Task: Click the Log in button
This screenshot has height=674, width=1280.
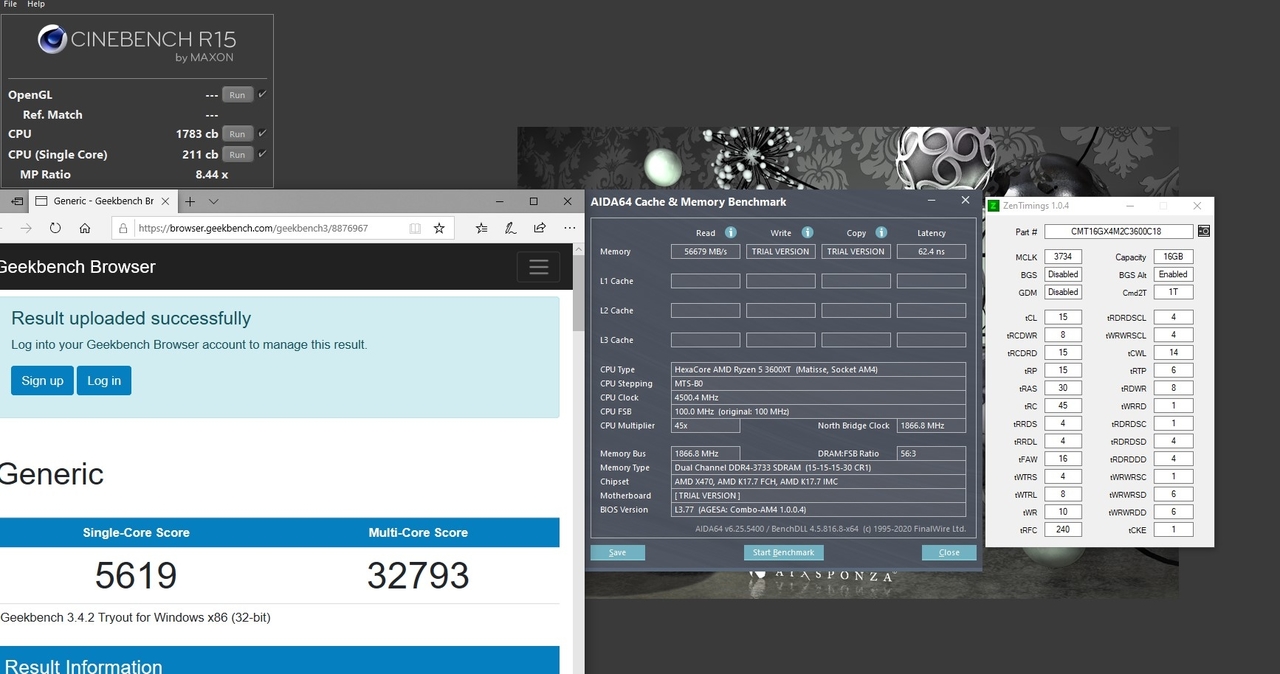Action: [x=104, y=380]
